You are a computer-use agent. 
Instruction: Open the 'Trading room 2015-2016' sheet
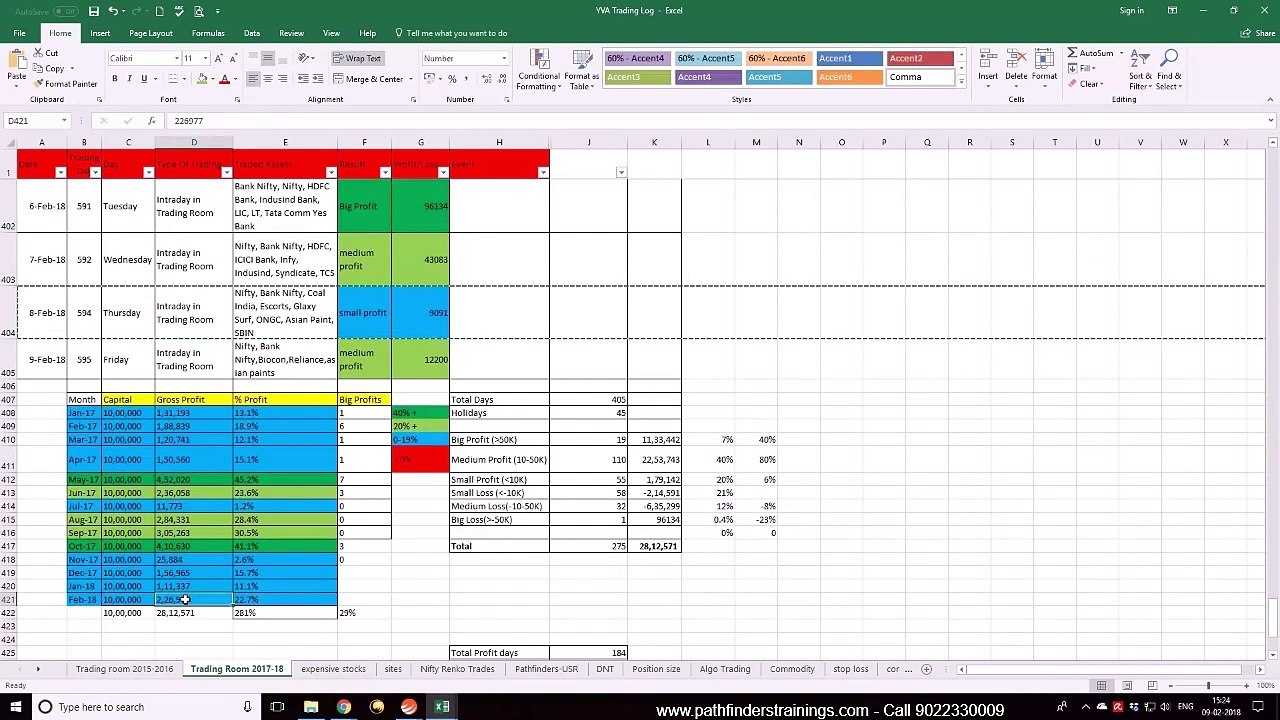coord(124,669)
